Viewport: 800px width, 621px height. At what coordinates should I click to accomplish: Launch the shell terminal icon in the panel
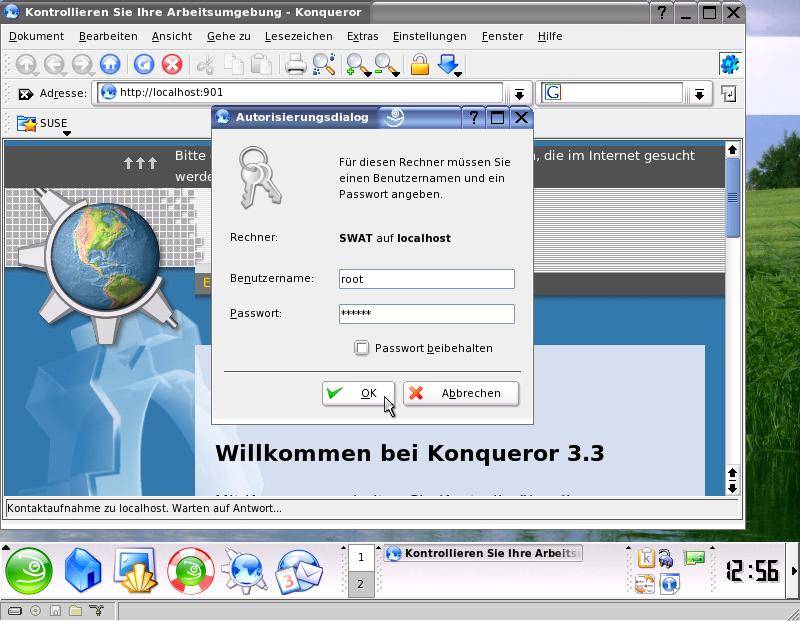point(136,570)
